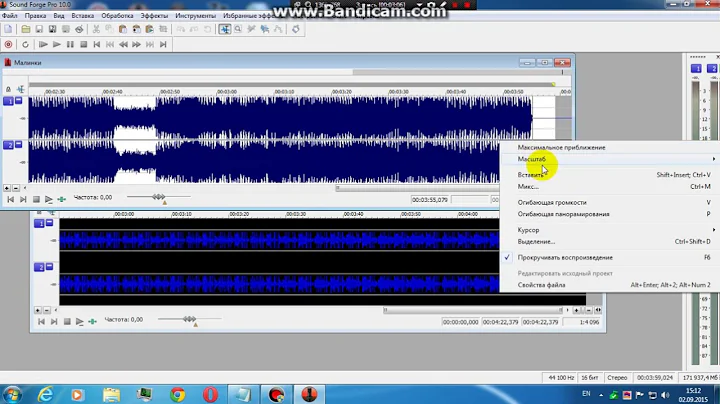Click Play in main transport toolbar

pos(56,45)
